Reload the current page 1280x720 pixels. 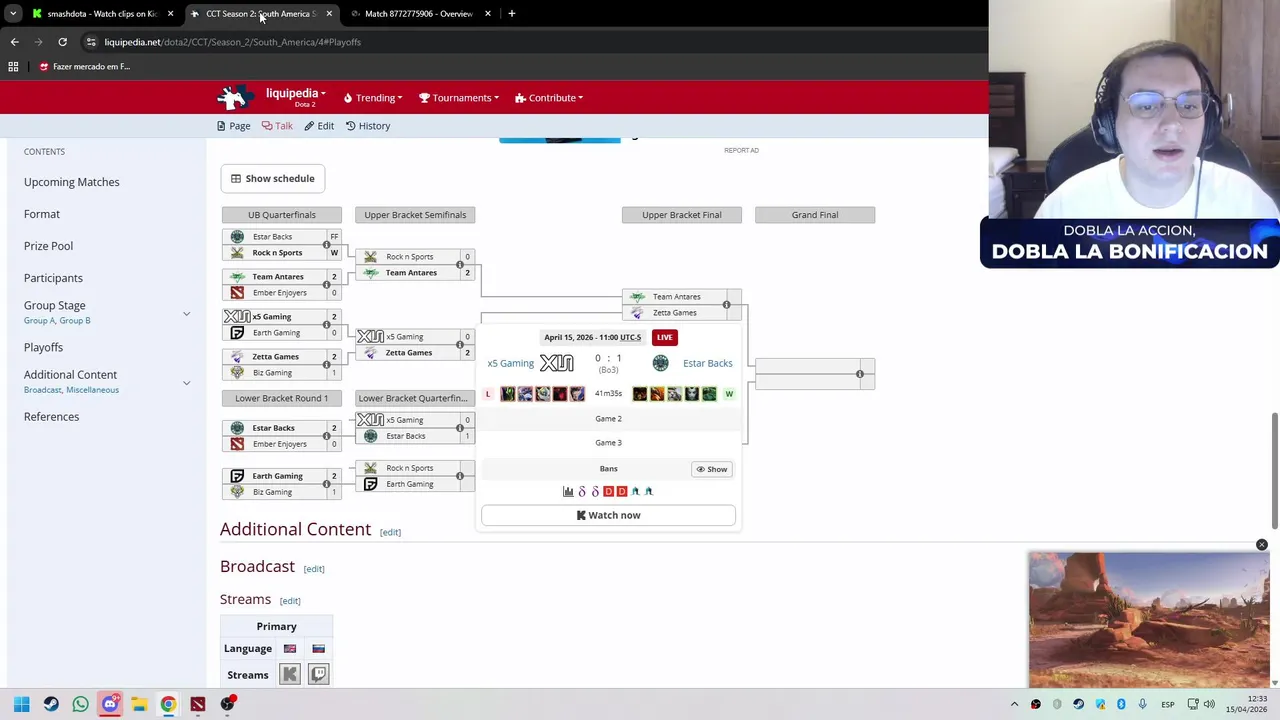[x=62, y=42]
